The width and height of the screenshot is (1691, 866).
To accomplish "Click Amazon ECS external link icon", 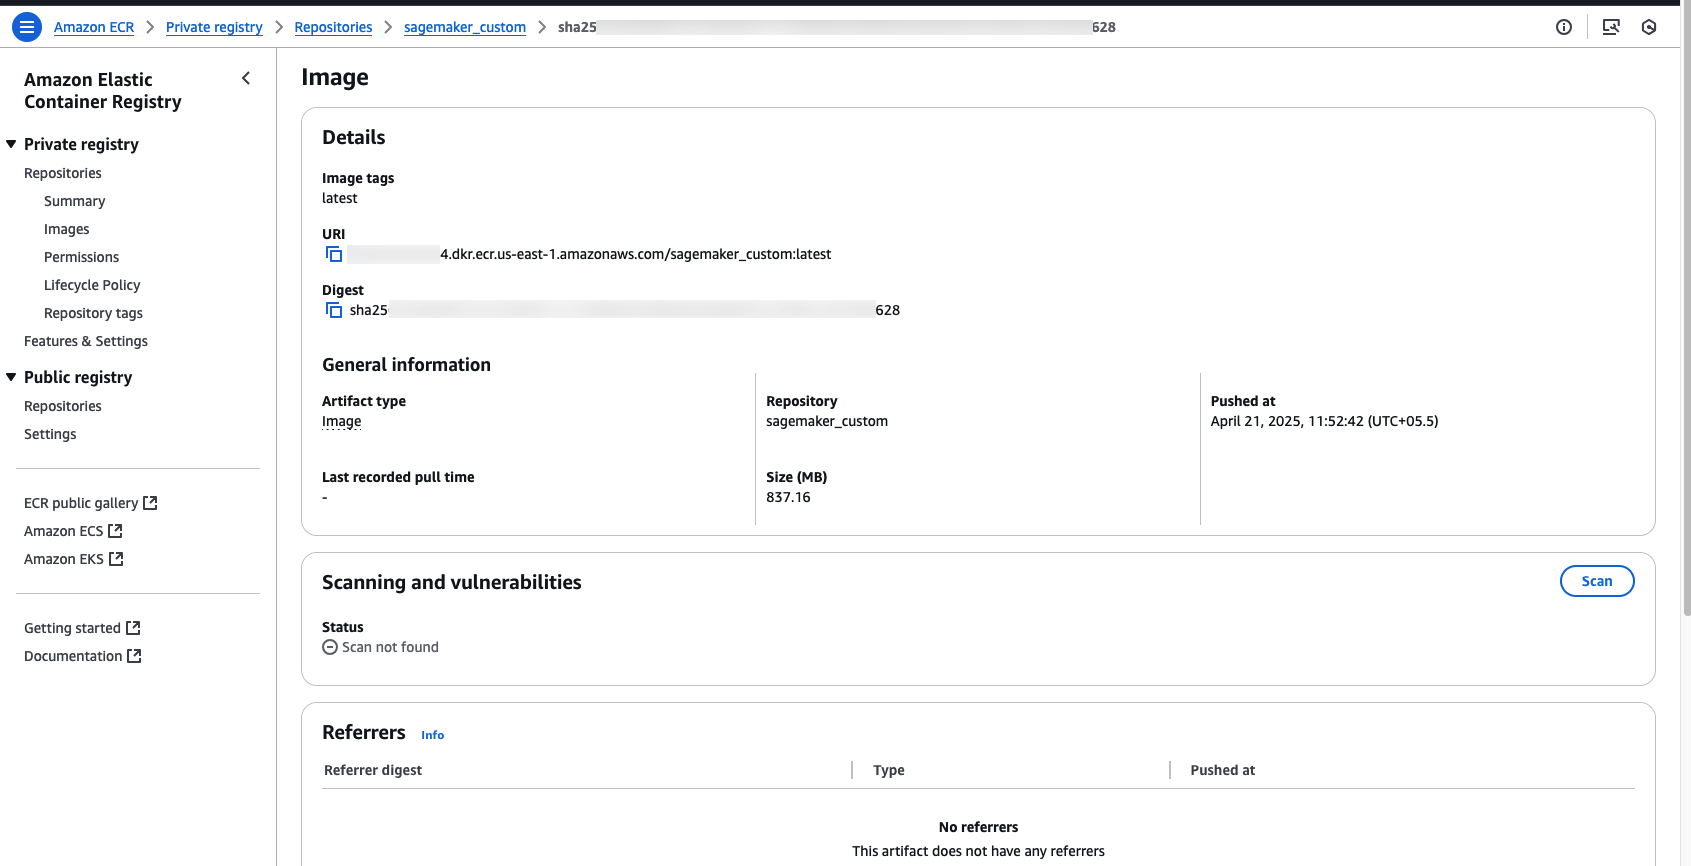I will click(x=115, y=531).
